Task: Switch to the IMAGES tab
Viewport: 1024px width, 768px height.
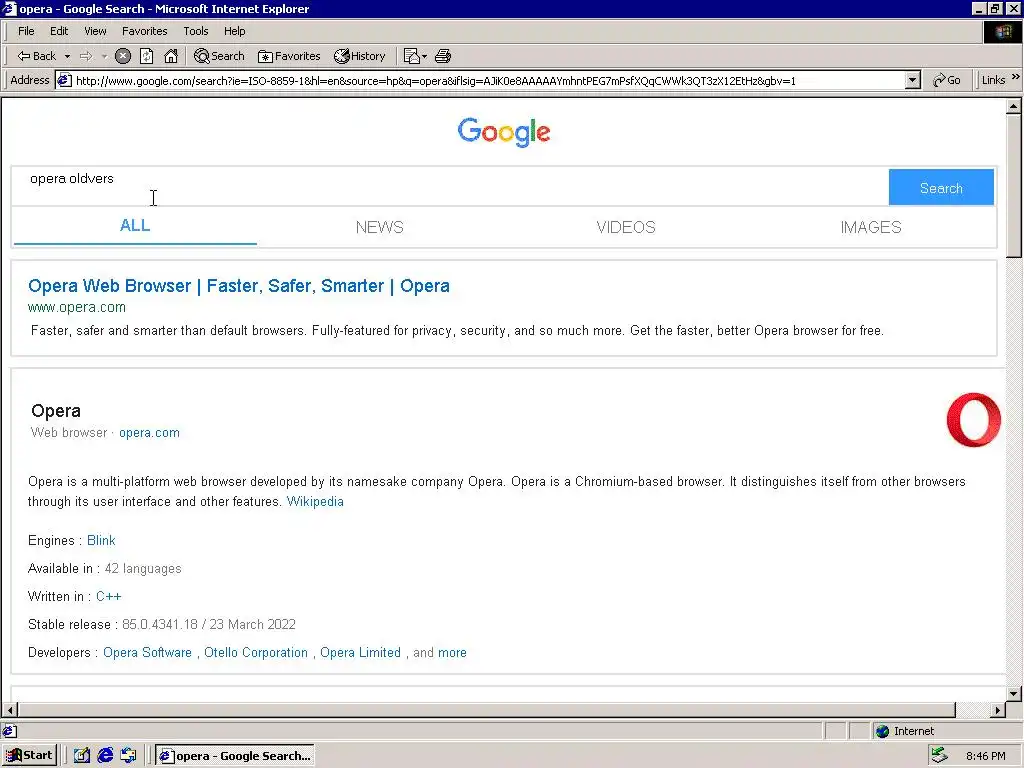Action: [x=871, y=227]
